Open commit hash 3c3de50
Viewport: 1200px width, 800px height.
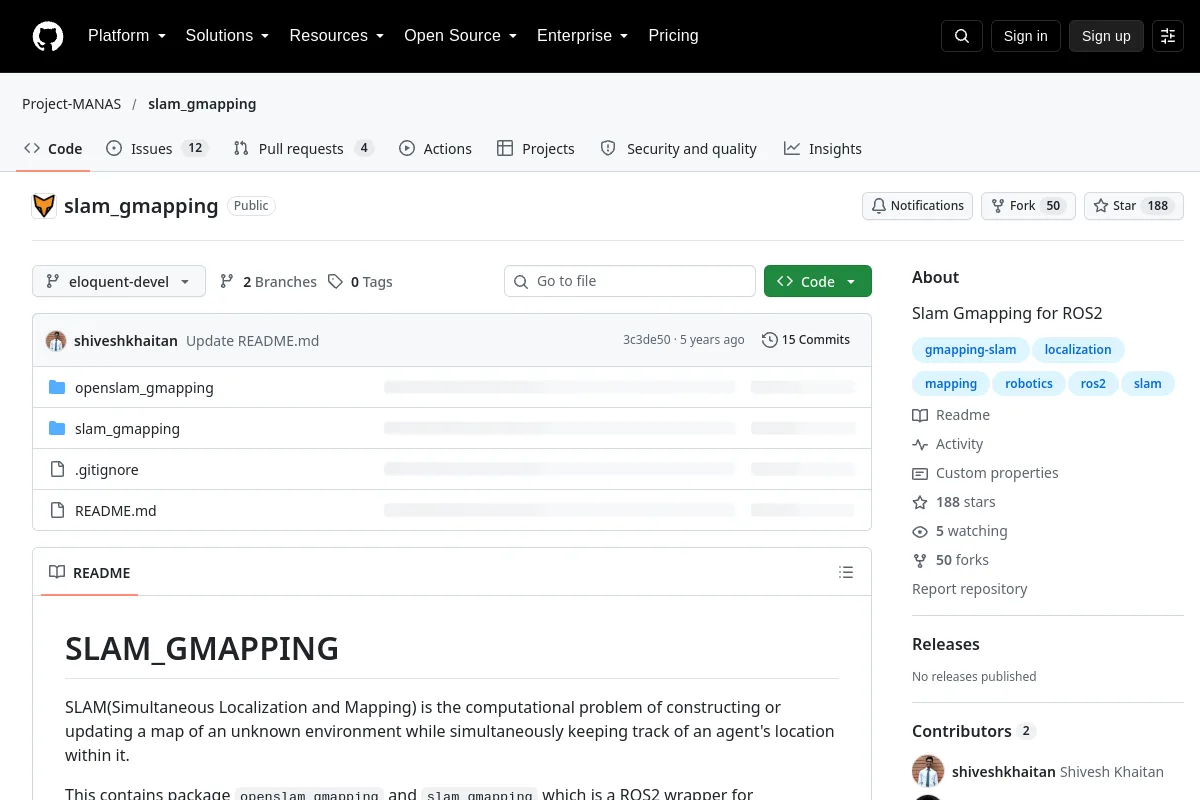(646, 340)
